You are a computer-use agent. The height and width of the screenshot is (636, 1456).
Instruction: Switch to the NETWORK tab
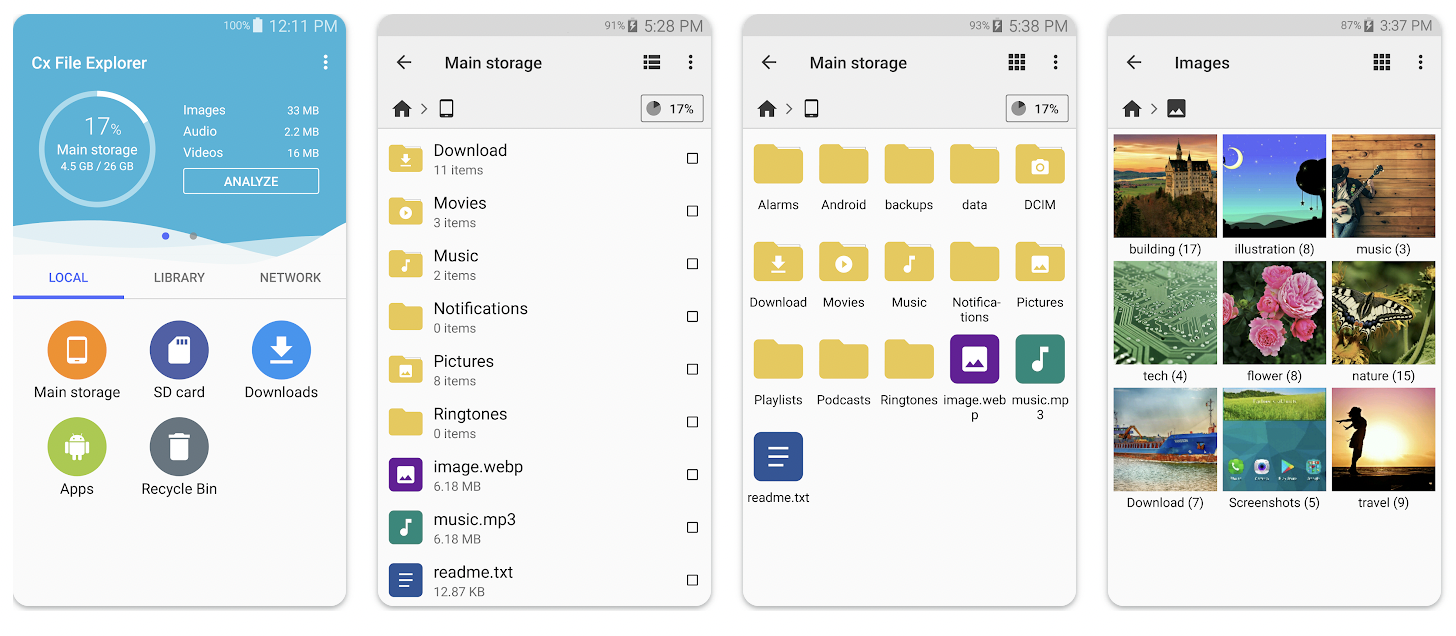click(290, 278)
